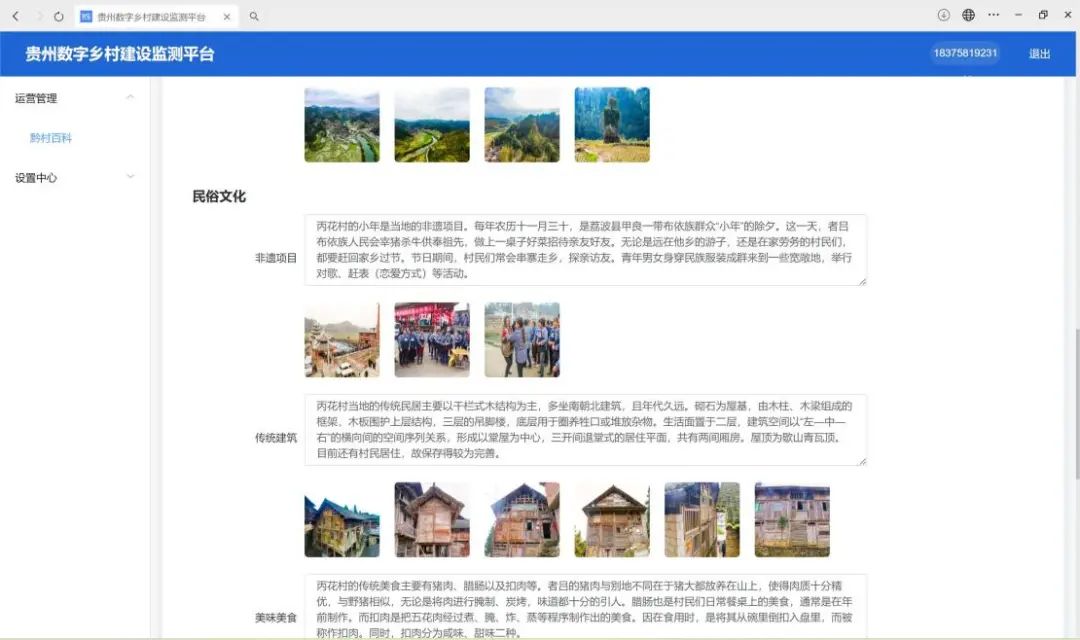The width and height of the screenshot is (1080, 640).
Task: Click the browser back arrow
Action: tap(15, 16)
